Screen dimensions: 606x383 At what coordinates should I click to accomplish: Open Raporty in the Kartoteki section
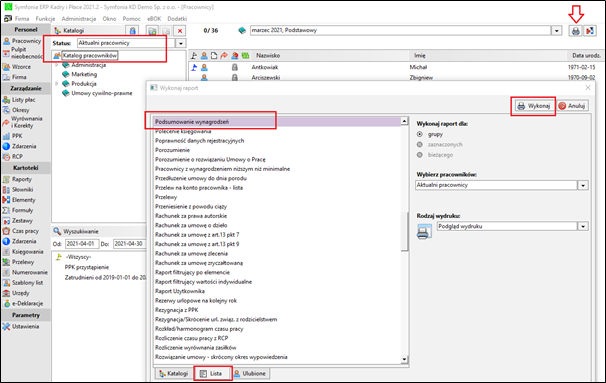(17, 179)
